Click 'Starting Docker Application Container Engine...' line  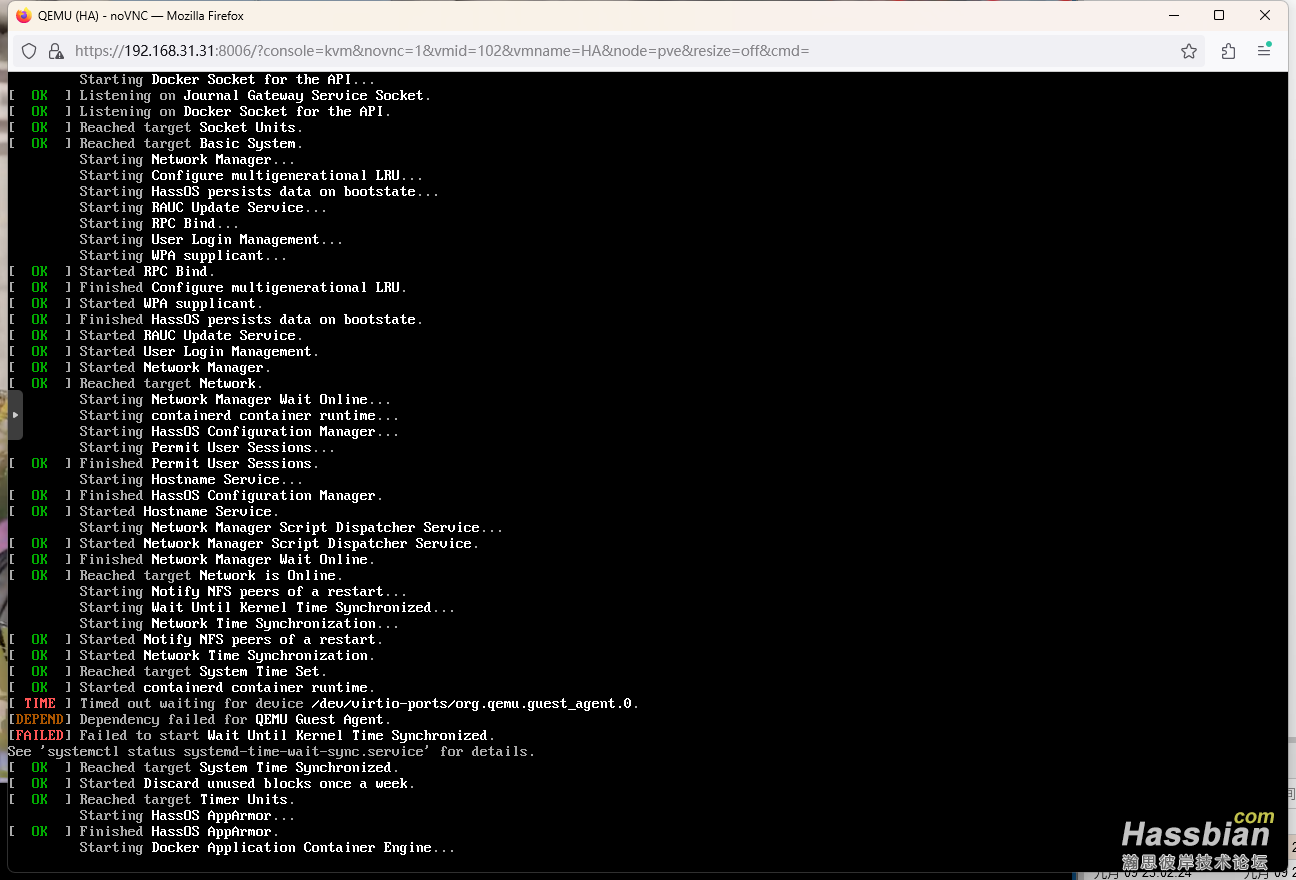pos(267,847)
